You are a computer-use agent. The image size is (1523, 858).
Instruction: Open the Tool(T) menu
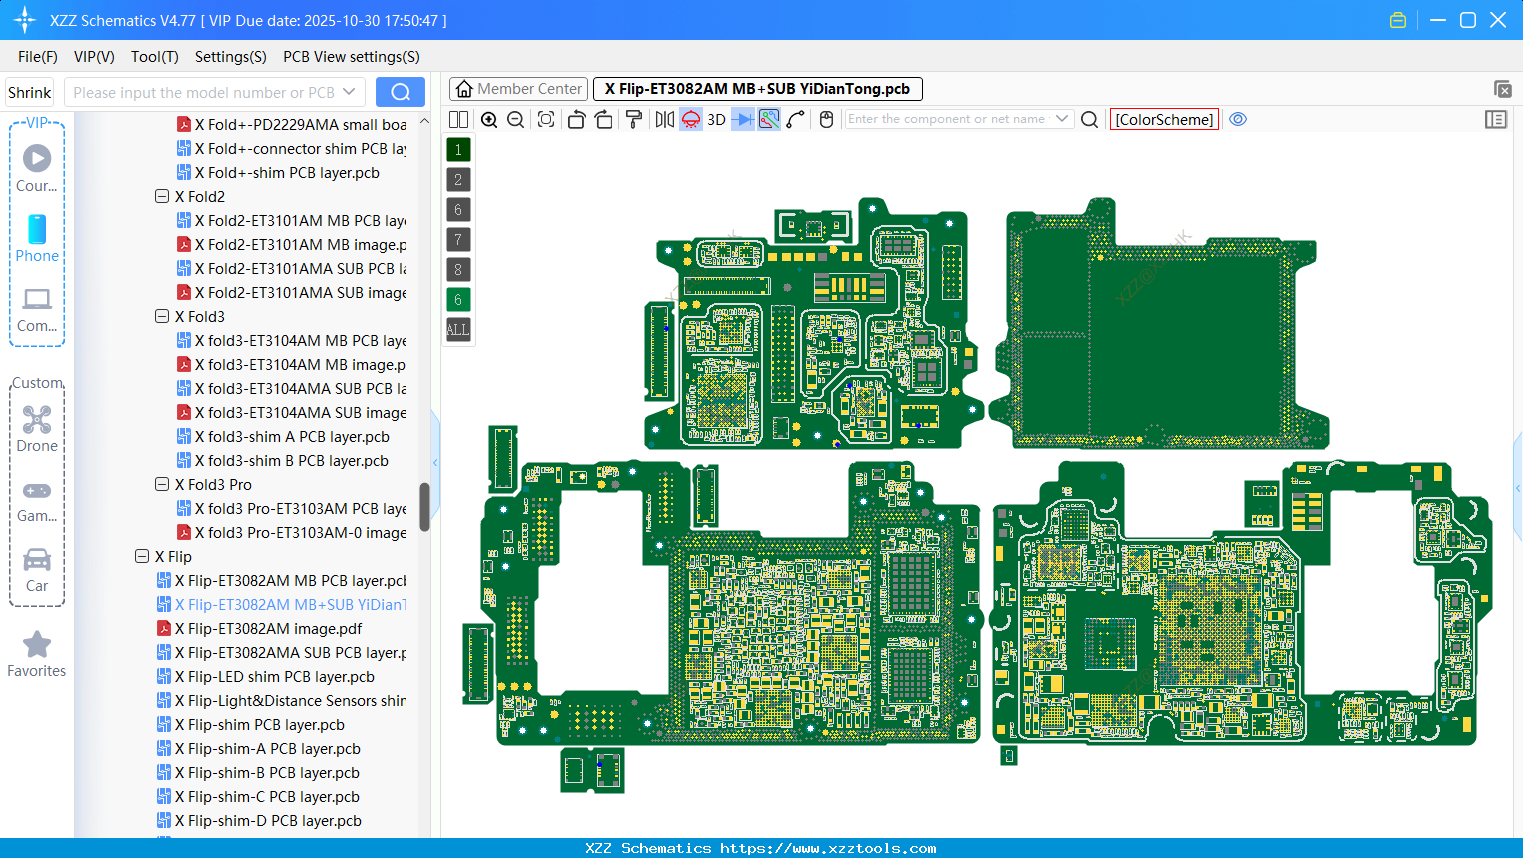(x=155, y=57)
